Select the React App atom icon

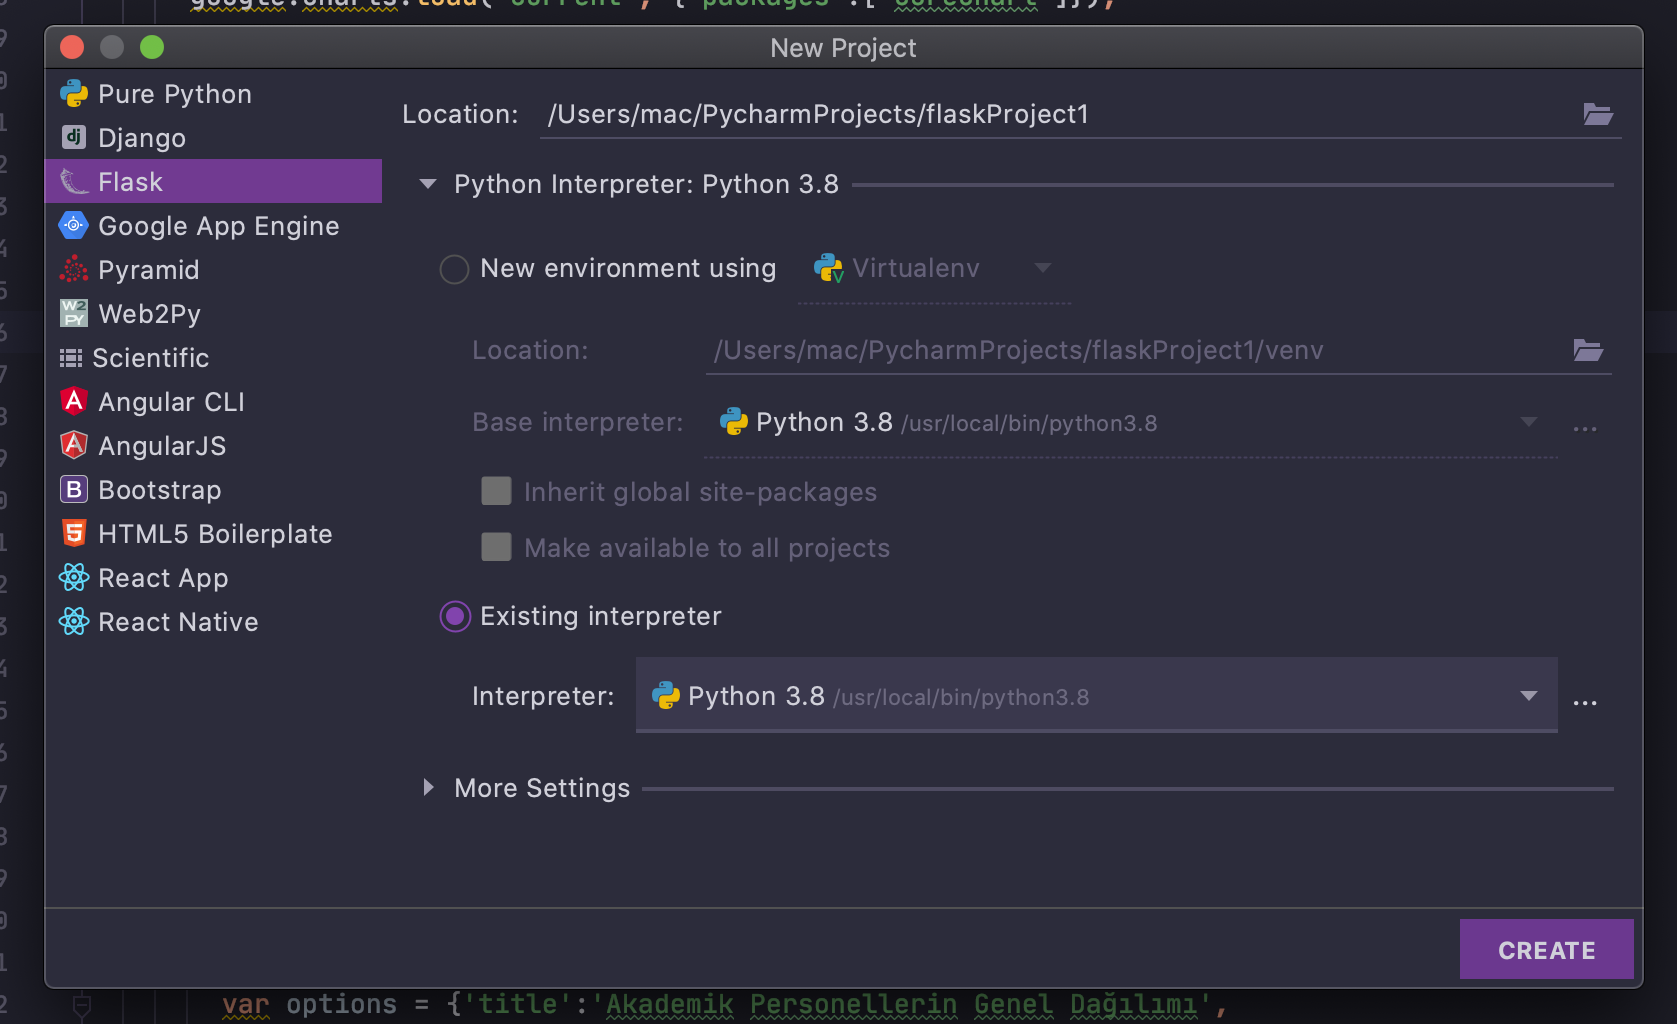[74, 577]
